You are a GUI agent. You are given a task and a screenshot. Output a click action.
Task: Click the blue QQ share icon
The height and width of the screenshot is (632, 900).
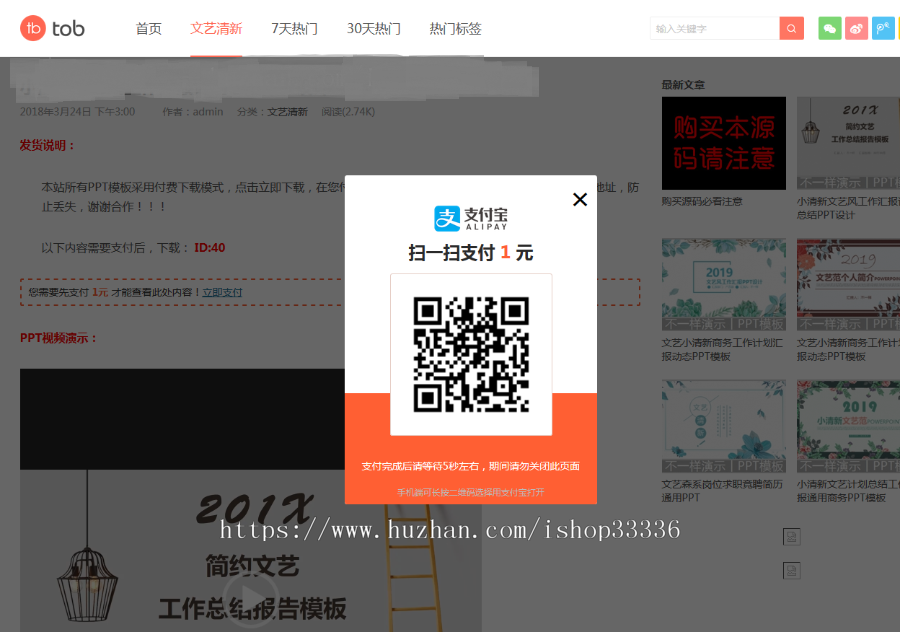(881, 28)
